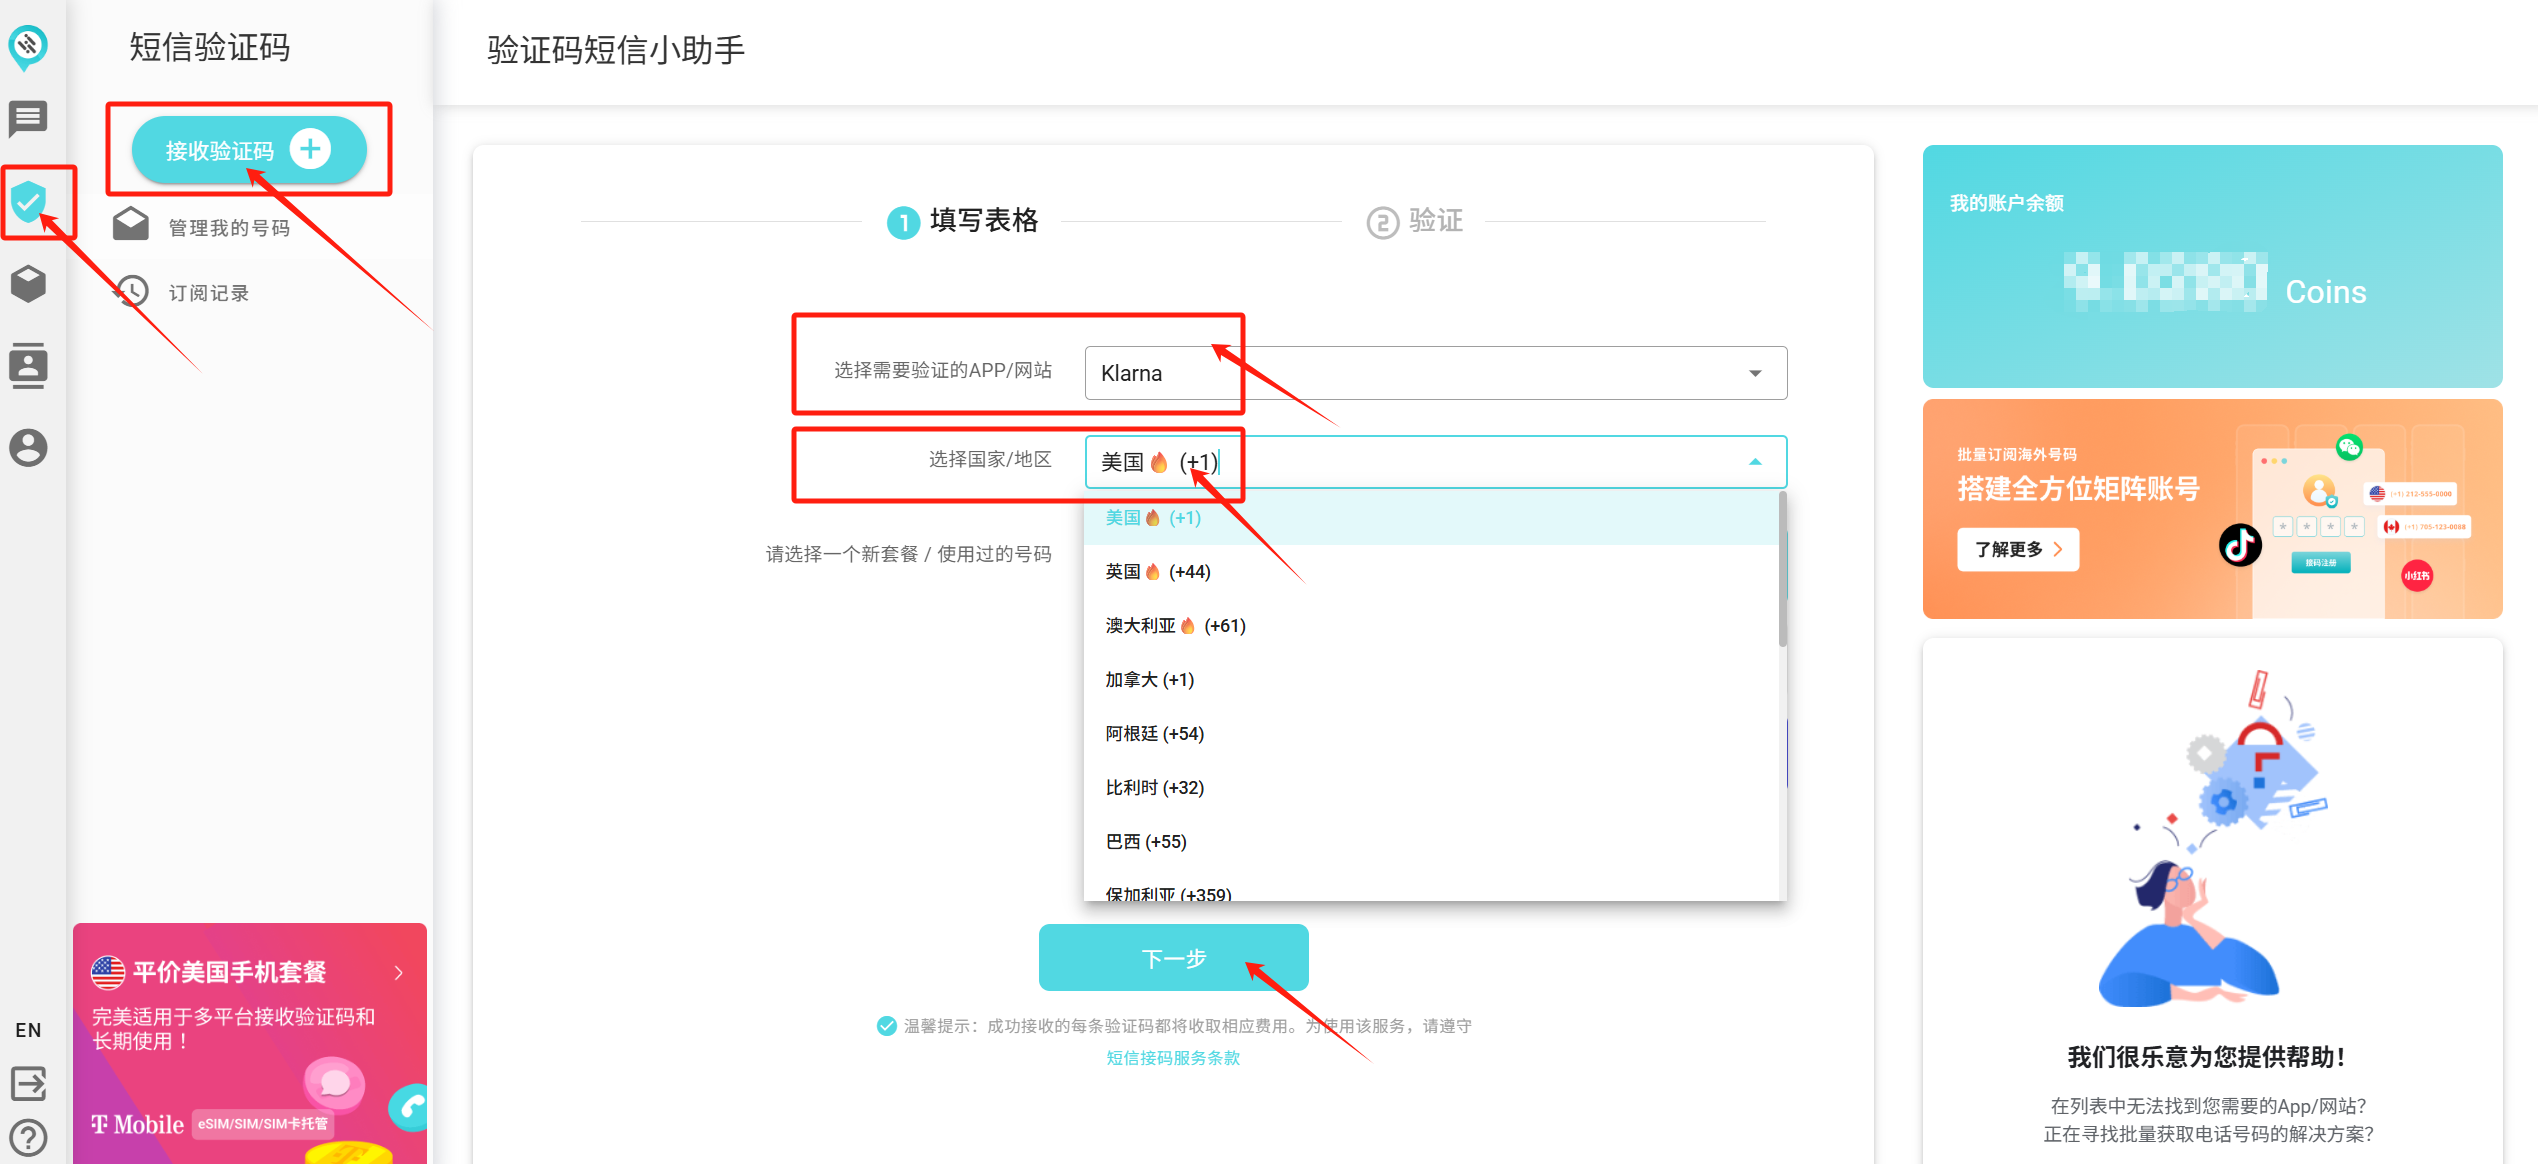Click the US flag icon in promo banner
Viewport: 2538px width, 1164px height.
pos(108,972)
